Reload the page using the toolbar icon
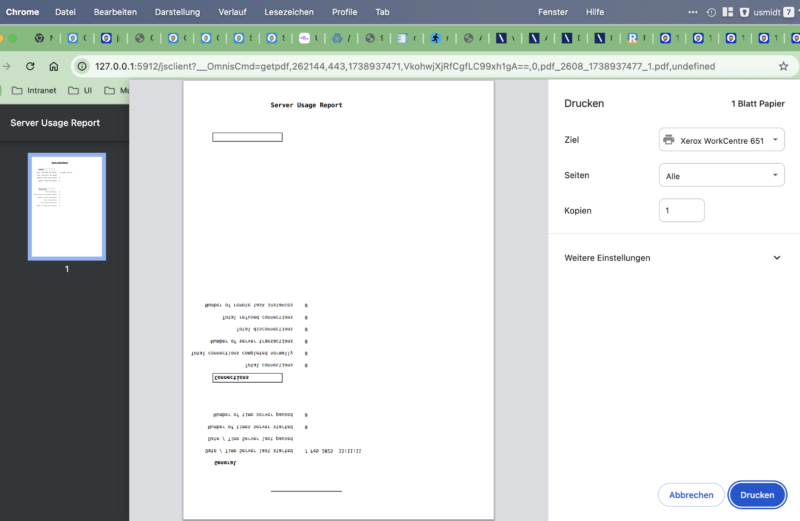800x521 pixels. (30, 66)
